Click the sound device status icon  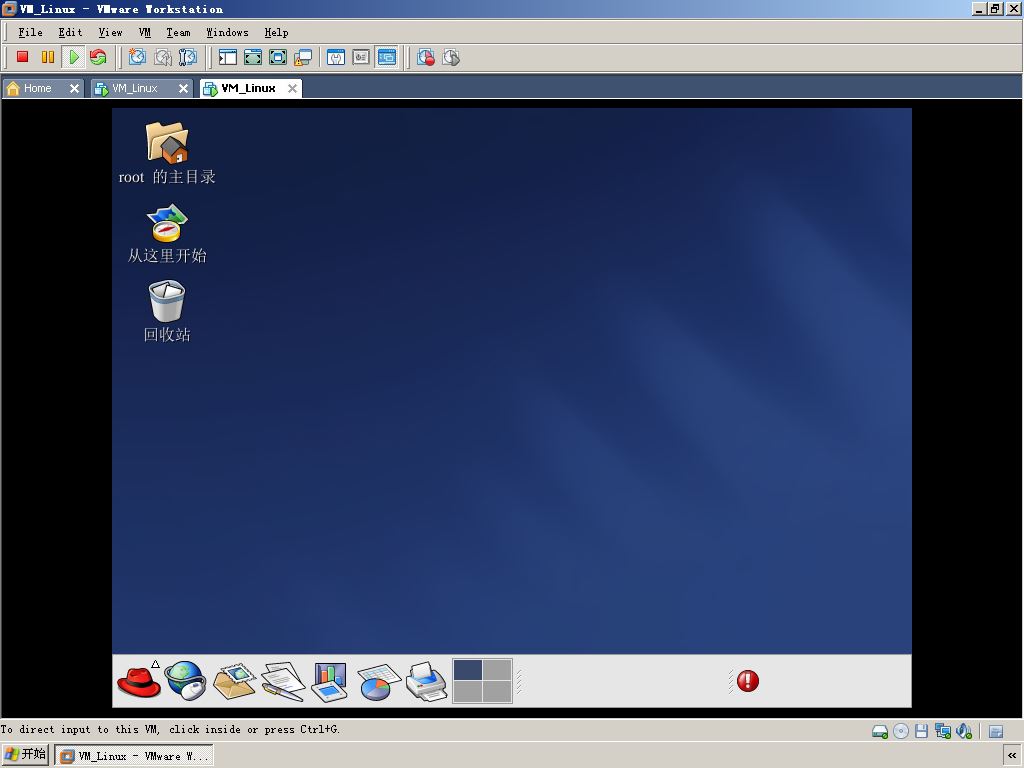click(964, 731)
